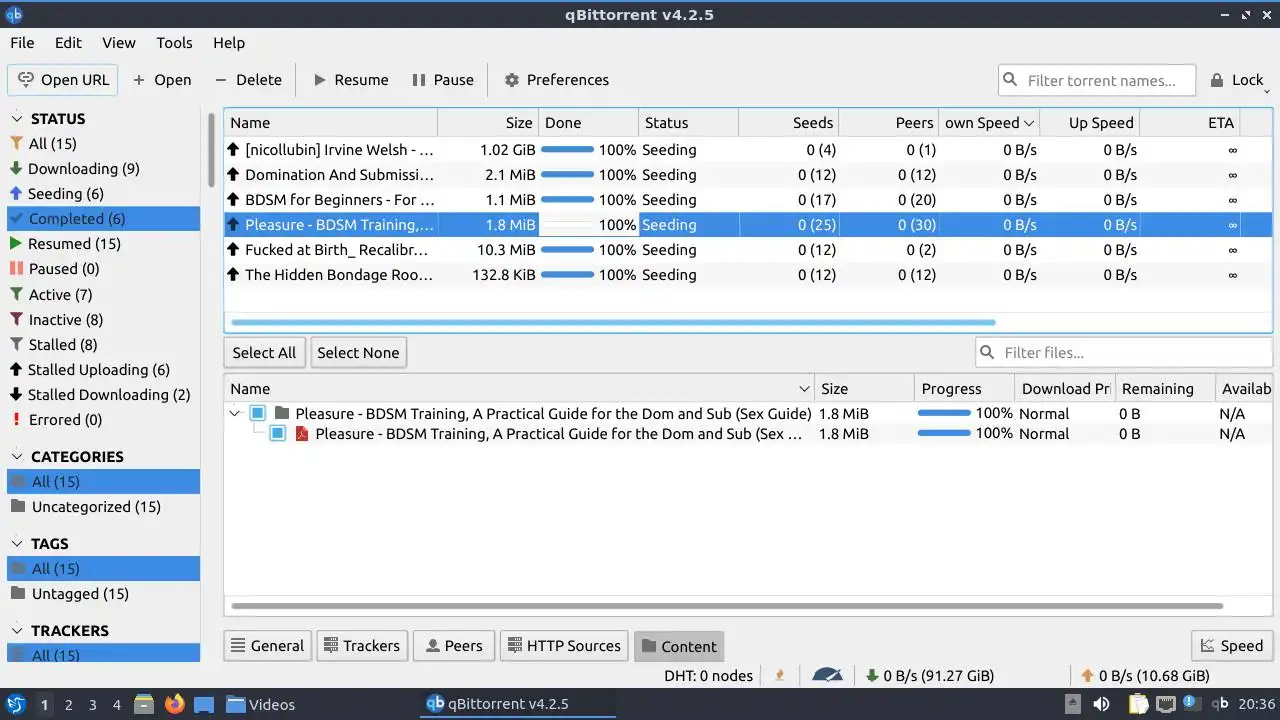Open the application menu launcher on taskbar
This screenshot has height=720, width=1280.
(x=15, y=704)
